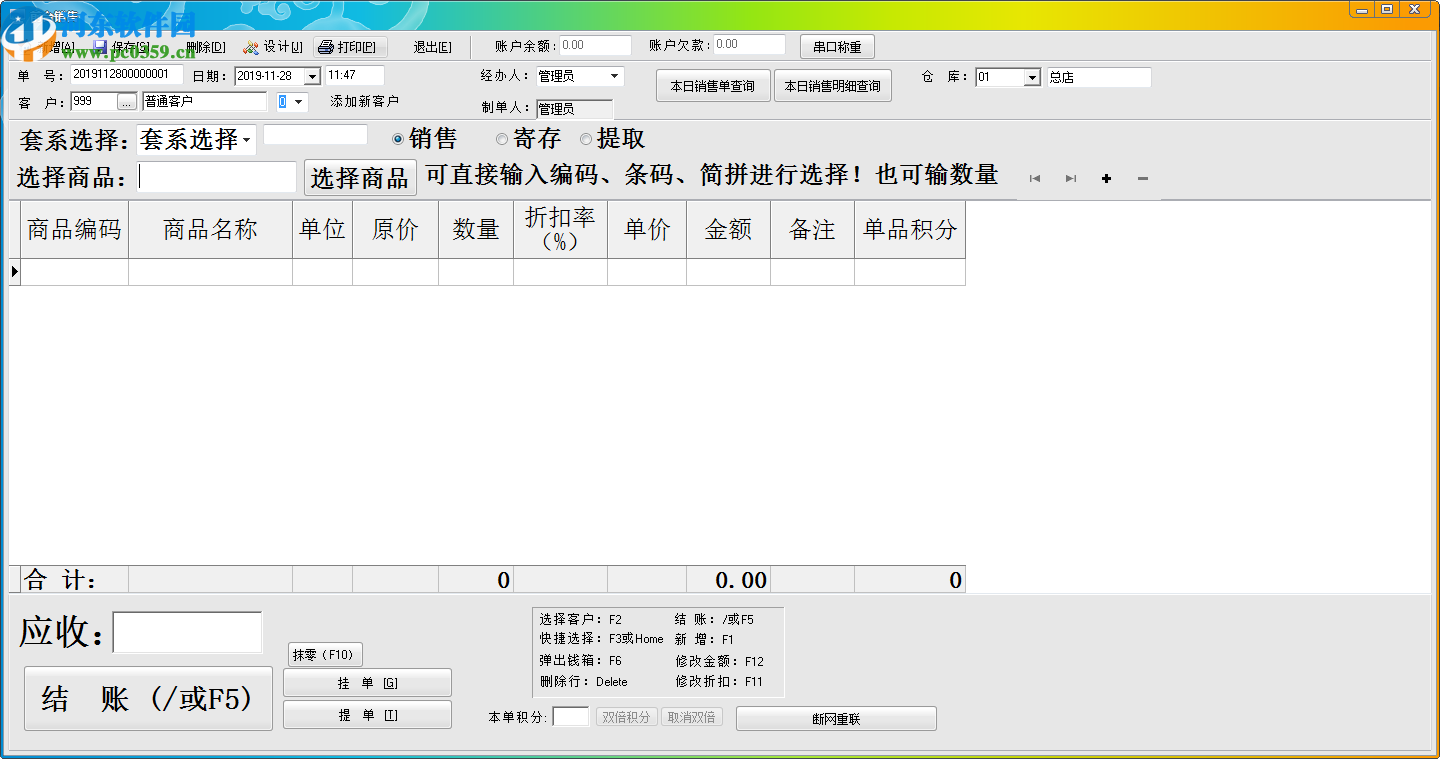The image size is (1440, 759).
Task: Click the Select Product (选择商品) button
Action: click(x=360, y=178)
